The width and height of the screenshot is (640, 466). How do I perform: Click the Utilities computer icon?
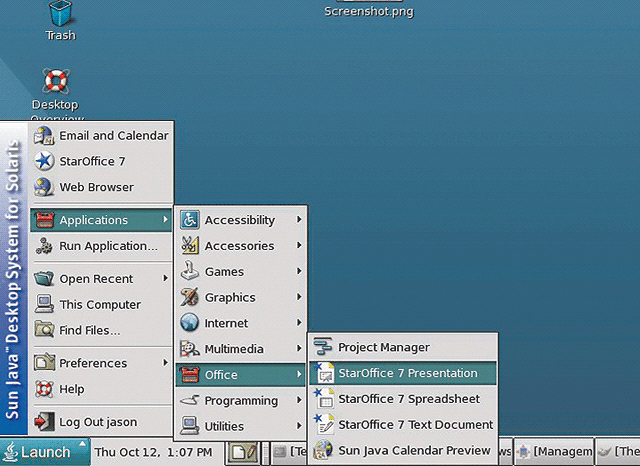pos(190,426)
